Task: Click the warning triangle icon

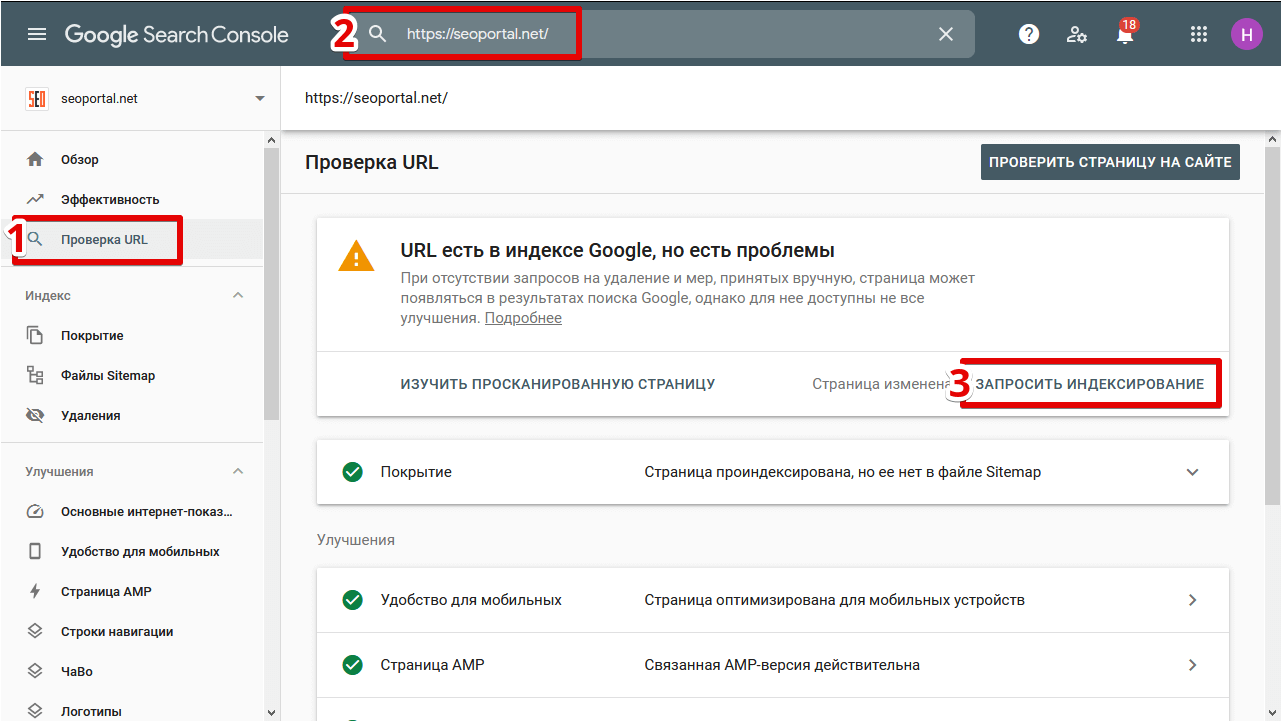Action: pos(355,258)
